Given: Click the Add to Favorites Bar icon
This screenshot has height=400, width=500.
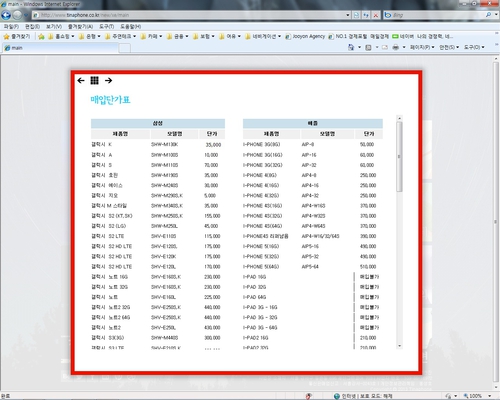Looking at the screenshot, I should coord(41,36).
